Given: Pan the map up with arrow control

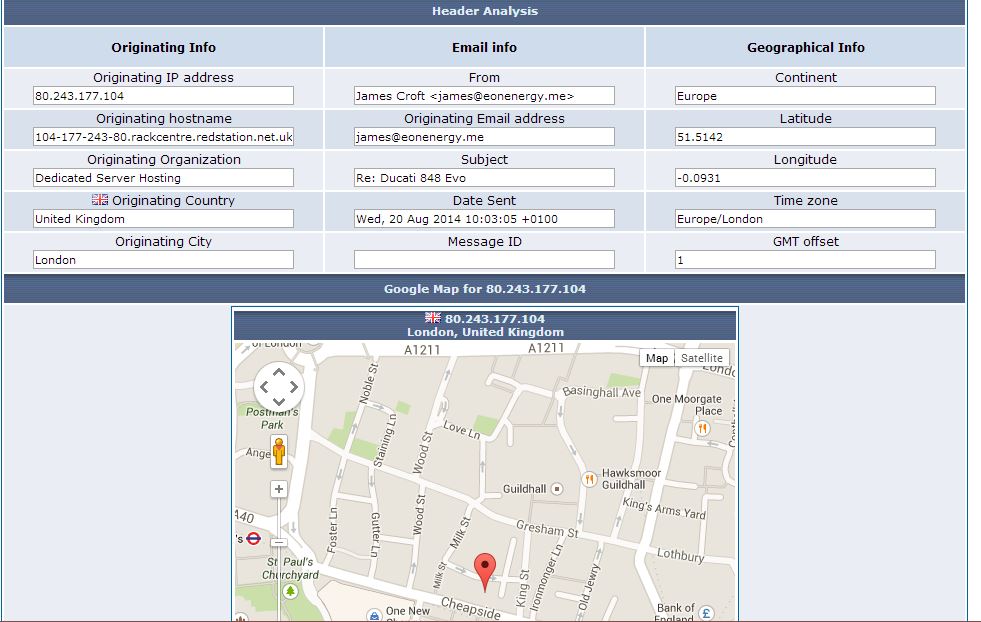Looking at the screenshot, I should coord(278,371).
